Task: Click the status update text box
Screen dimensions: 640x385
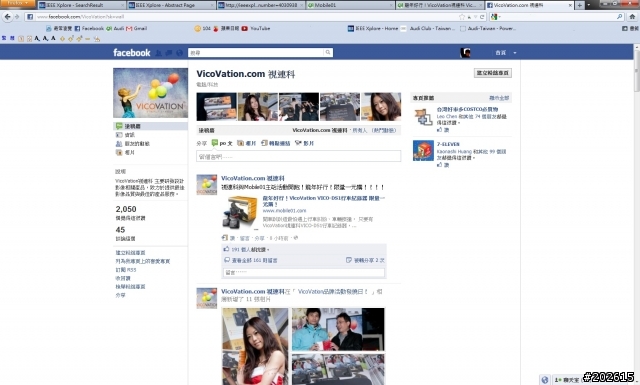Action: click(298, 156)
